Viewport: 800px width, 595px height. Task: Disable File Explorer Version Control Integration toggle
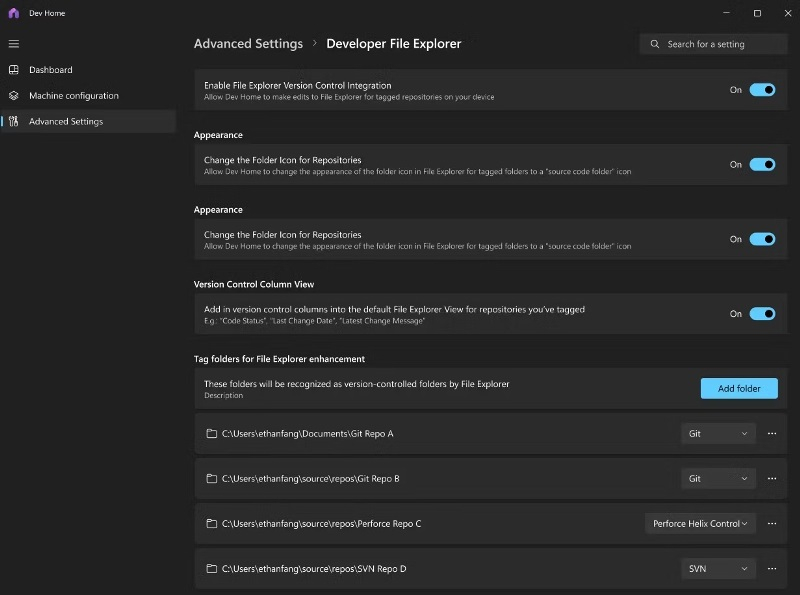tap(762, 90)
